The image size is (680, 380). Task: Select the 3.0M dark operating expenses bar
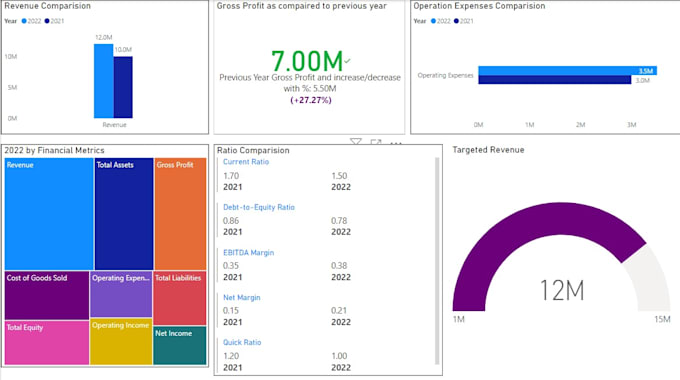555,80
